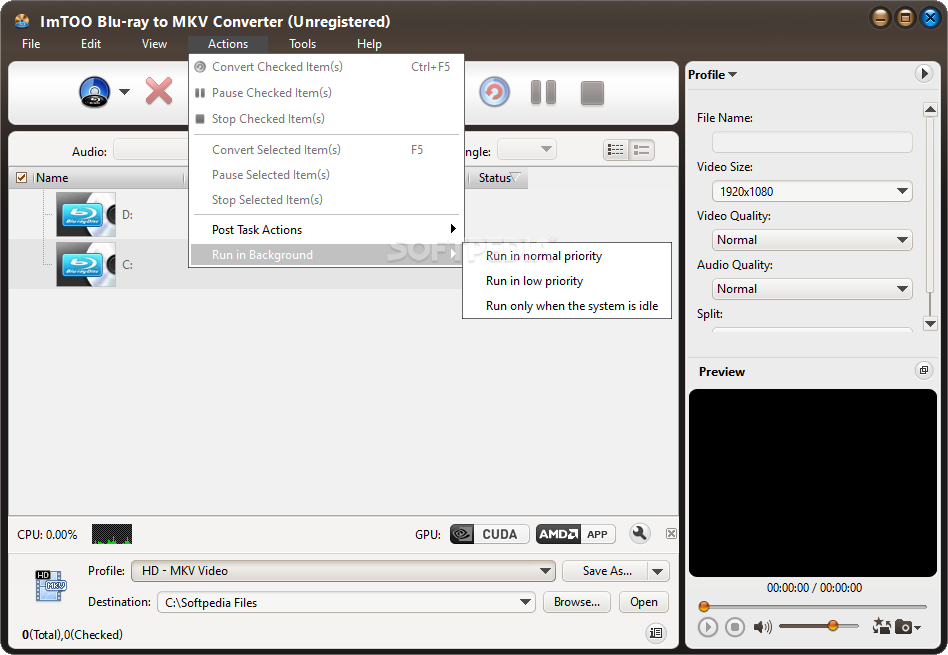Click the log view icon in the status bar
This screenshot has height=655, width=948.
click(656, 633)
